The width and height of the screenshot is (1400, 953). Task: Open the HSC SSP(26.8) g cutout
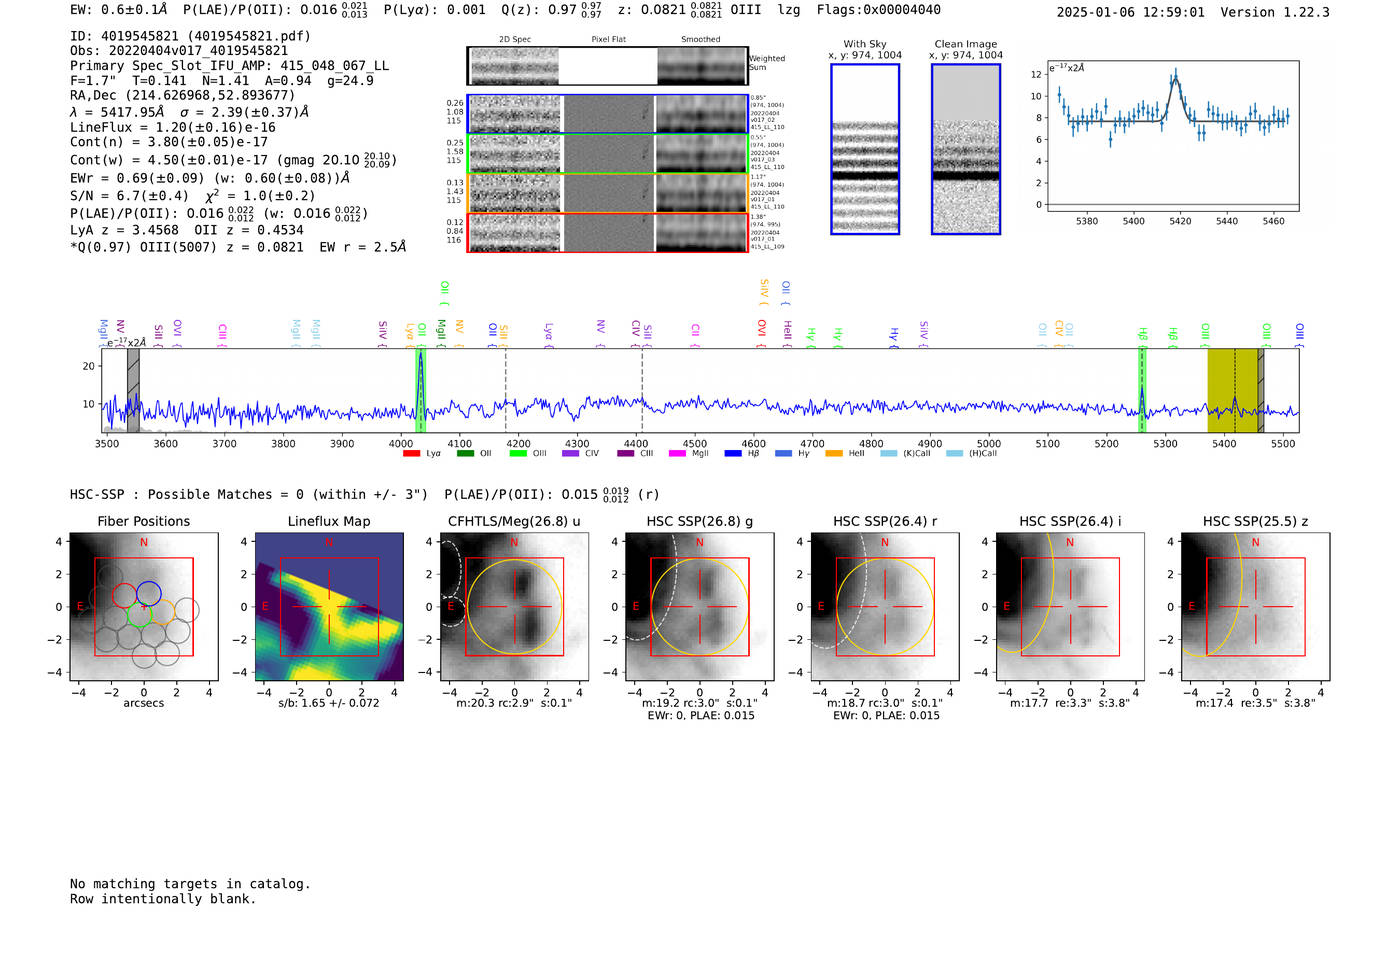click(700, 607)
